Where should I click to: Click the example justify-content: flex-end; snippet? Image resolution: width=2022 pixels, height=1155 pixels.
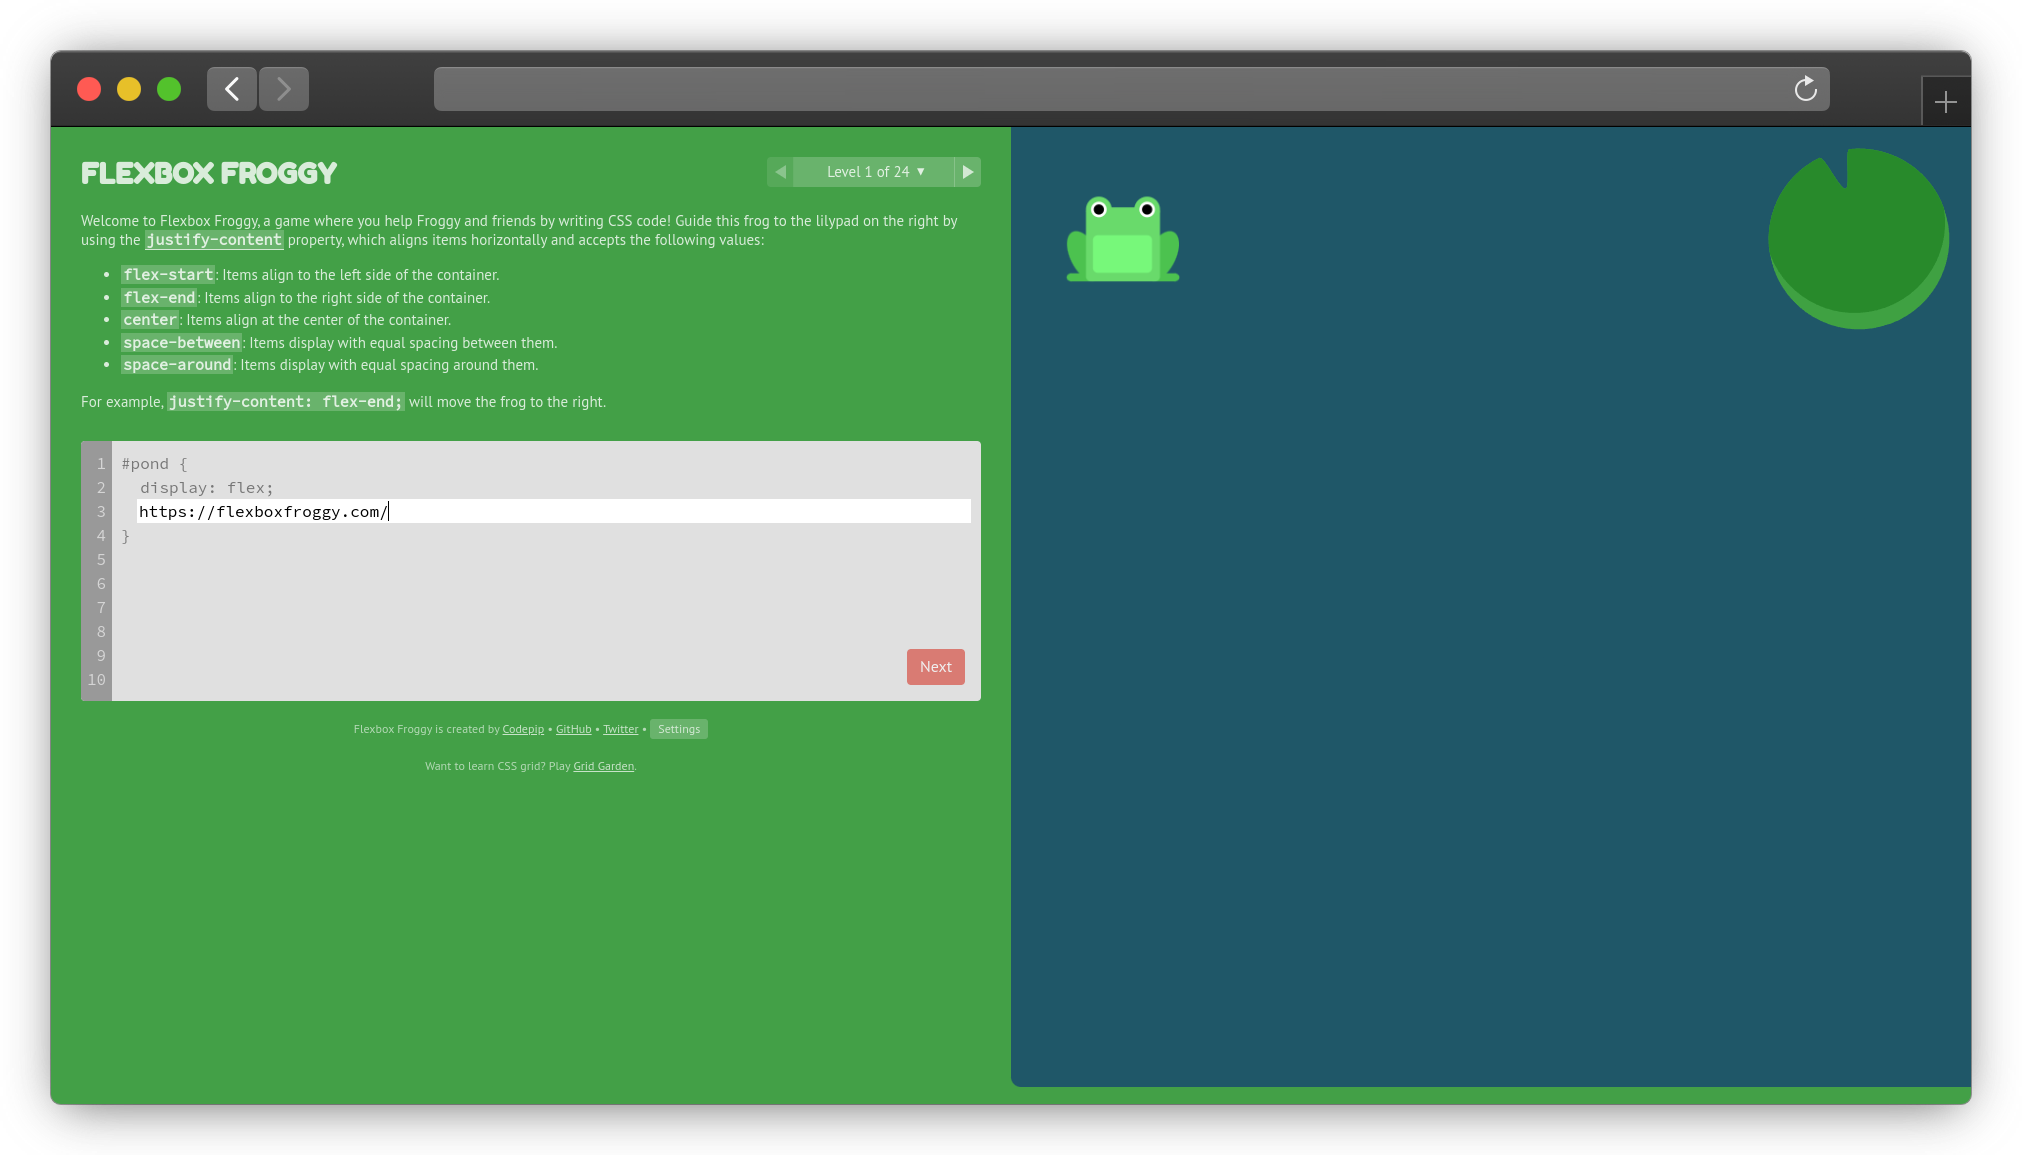click(286, 402)
